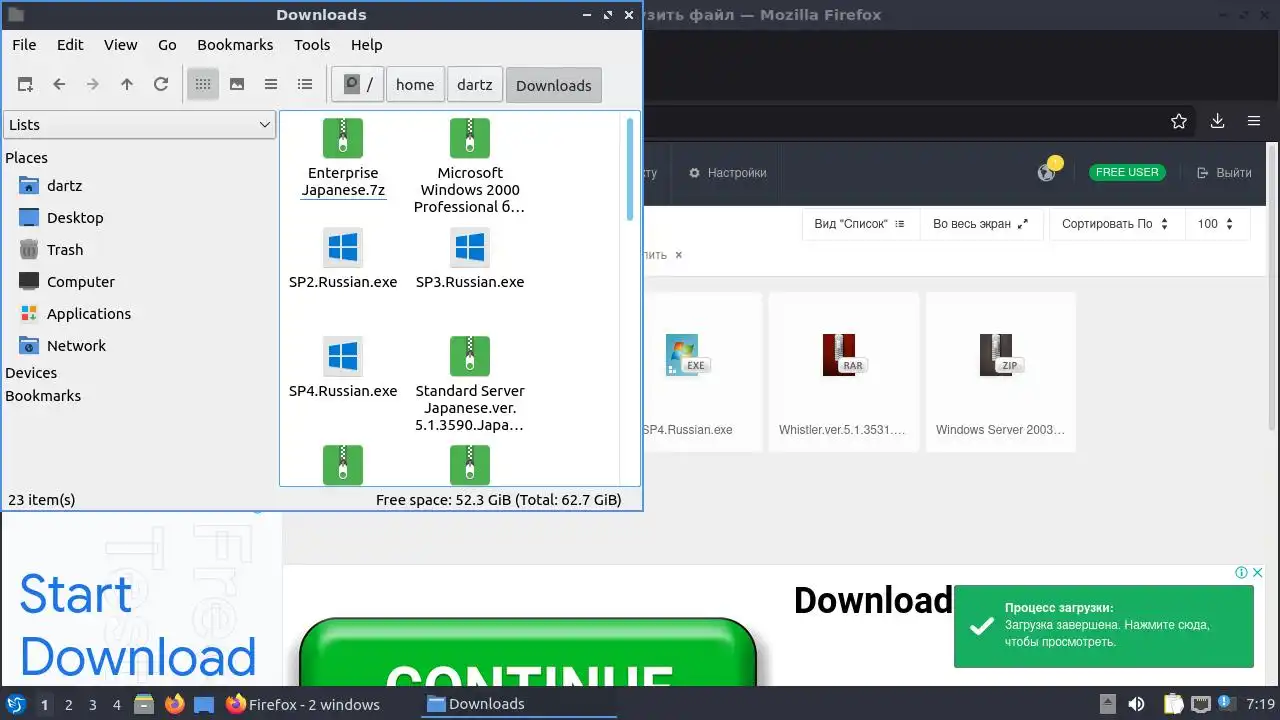Open the File menu
The image size is (1280, 720).
pos(24,45)
